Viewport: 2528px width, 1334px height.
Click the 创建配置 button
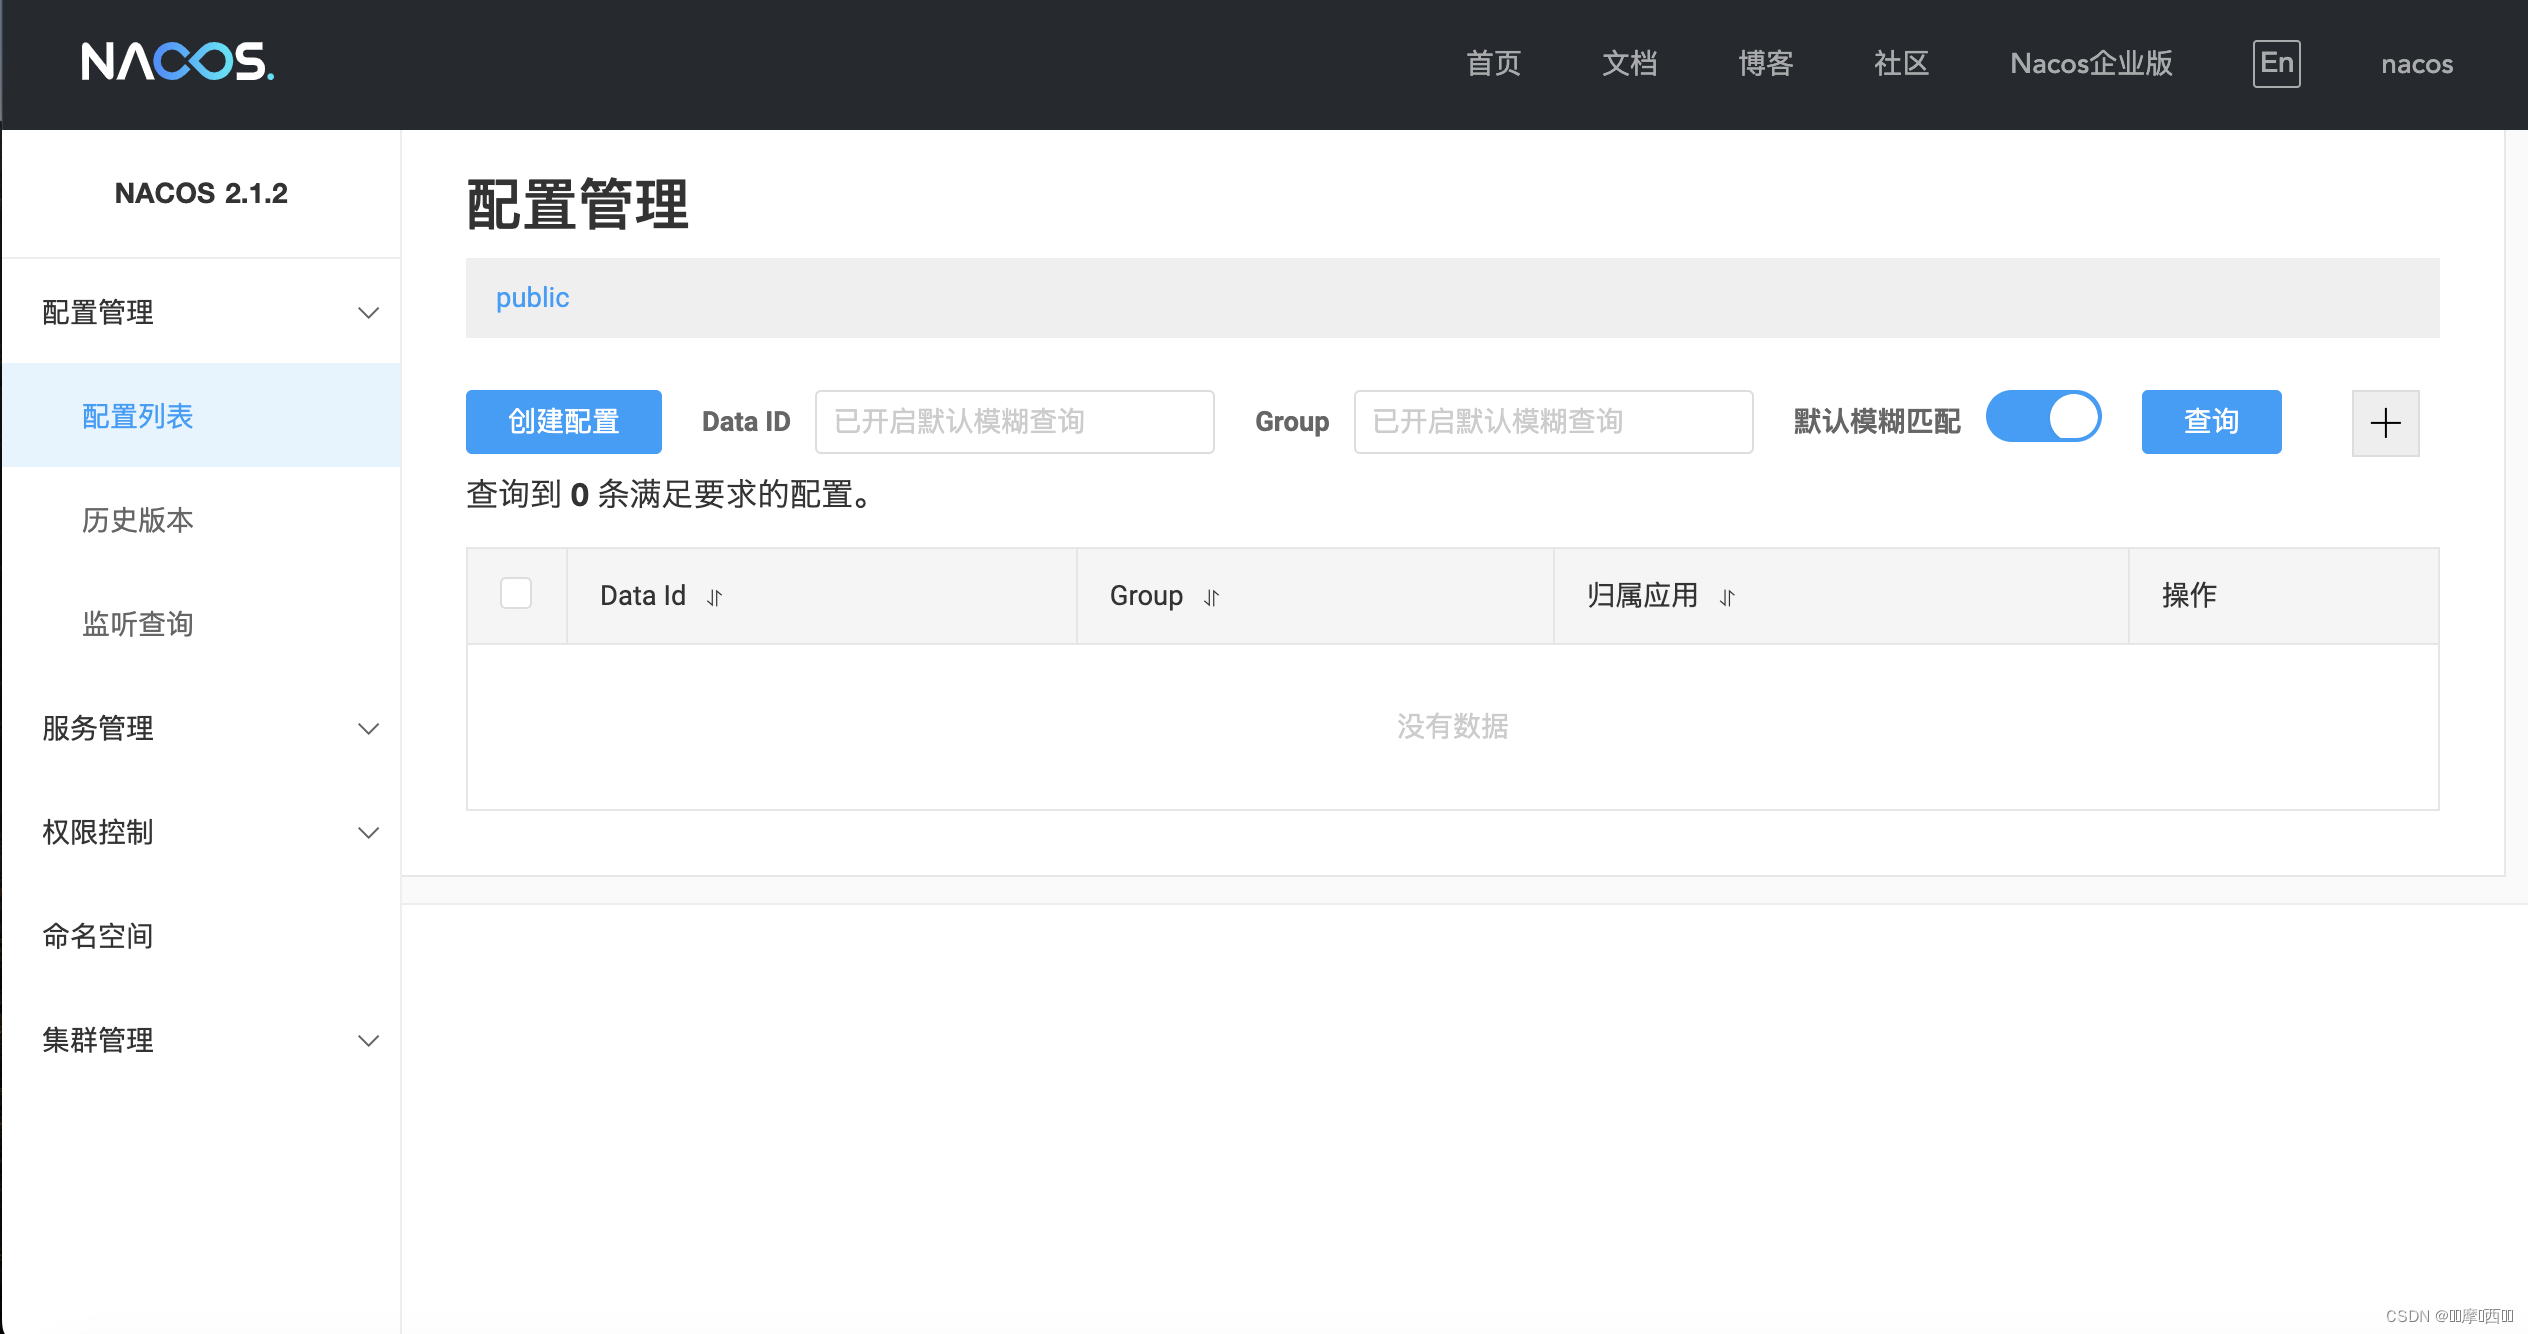[563, 422]
